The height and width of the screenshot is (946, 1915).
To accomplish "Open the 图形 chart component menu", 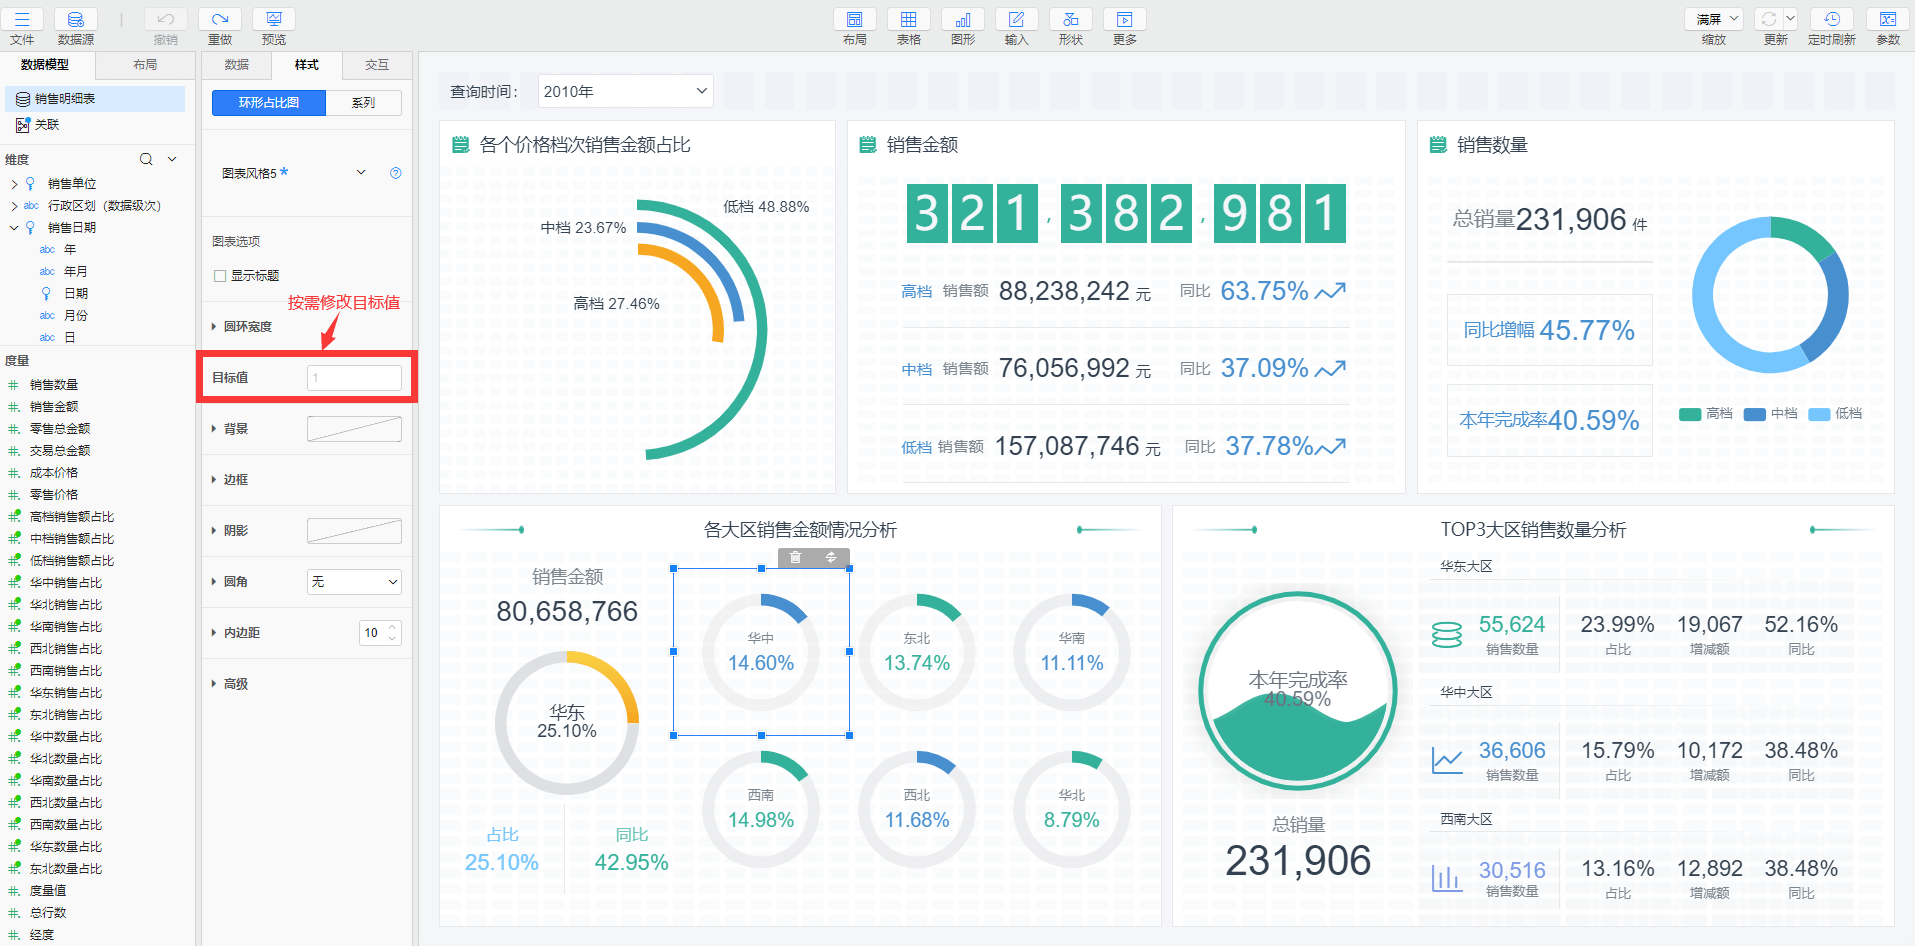I will click(963, 20).
